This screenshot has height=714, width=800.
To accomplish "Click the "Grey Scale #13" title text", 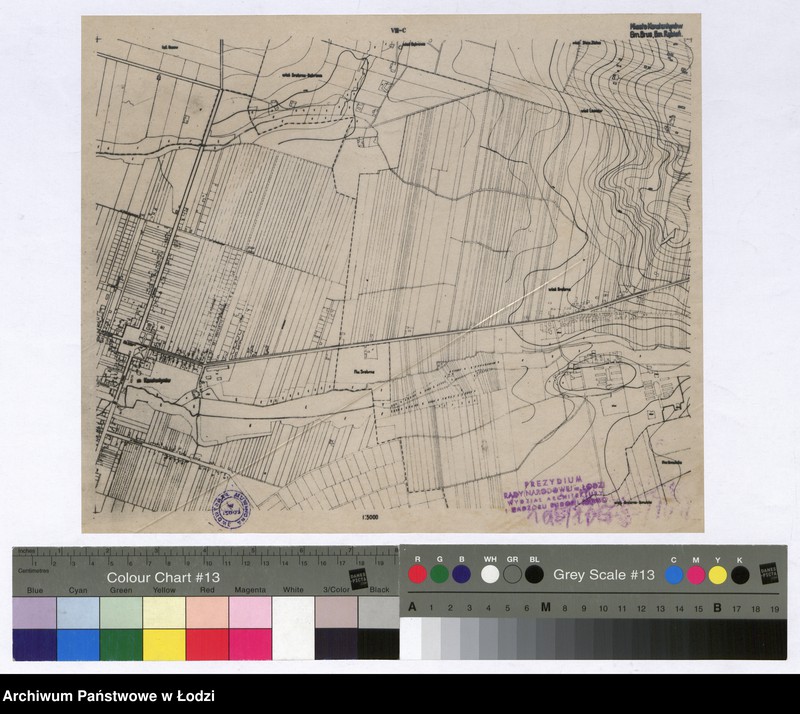I will pos(604,575).
